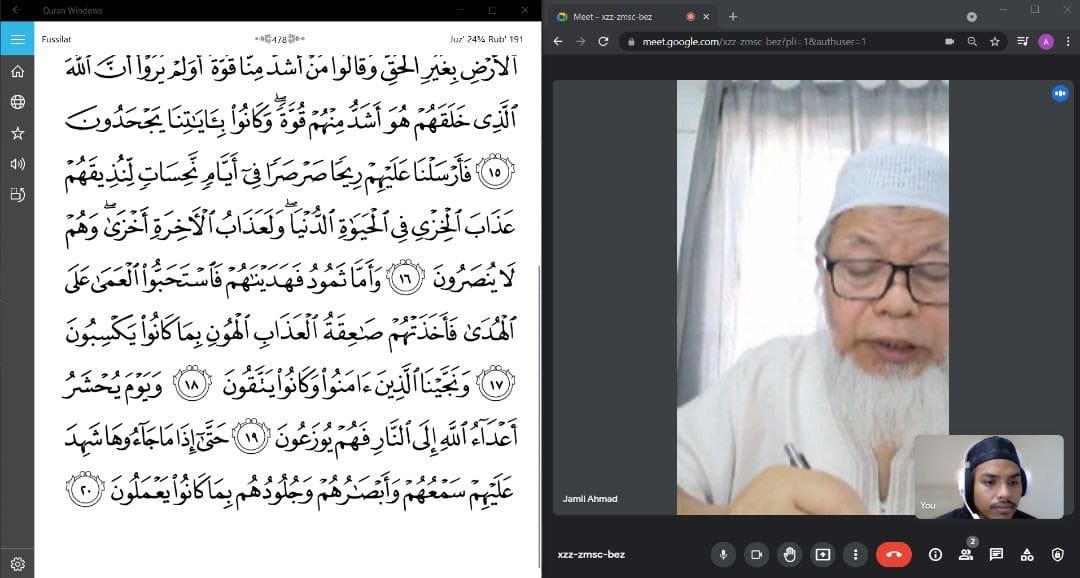Screen dimensions: 1080x578
Task: Open favorites star in the Quran sidebar
Action: pyautogui.click(x=17, y=133)
